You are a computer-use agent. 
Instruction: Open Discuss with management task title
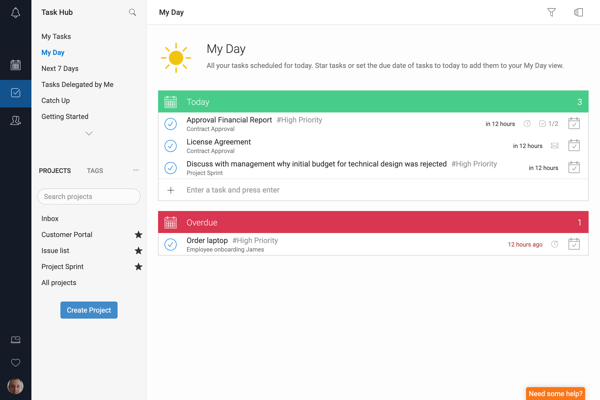tap(316, 164)
